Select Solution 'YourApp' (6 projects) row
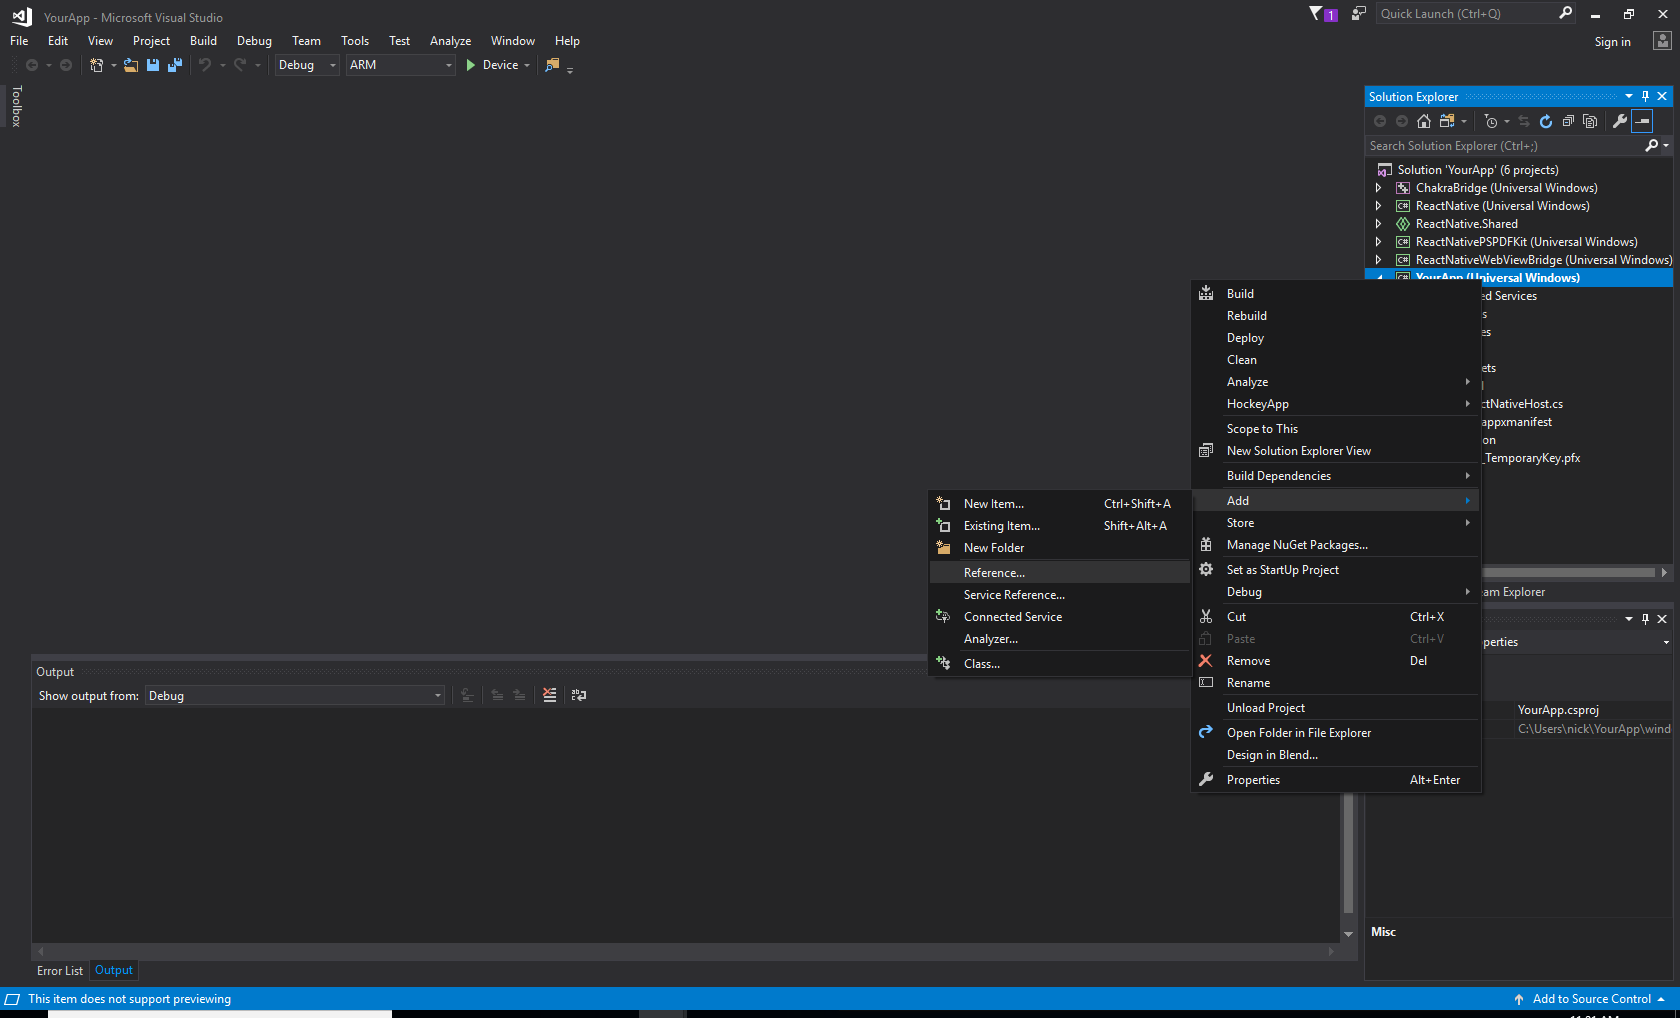The image size is (1680, 1018). pos(1477,170)
